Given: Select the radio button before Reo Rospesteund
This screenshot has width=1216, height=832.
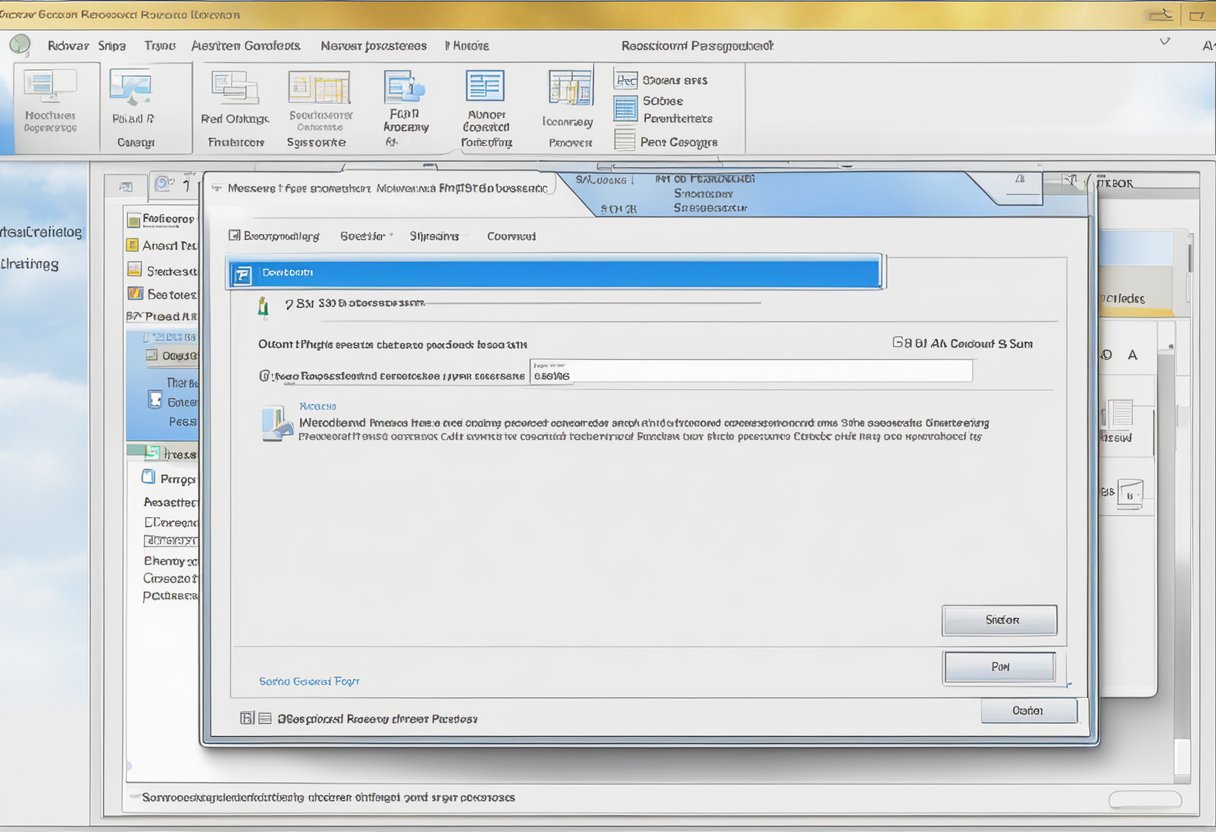Looking at the screenshot, I should [265, 377].
